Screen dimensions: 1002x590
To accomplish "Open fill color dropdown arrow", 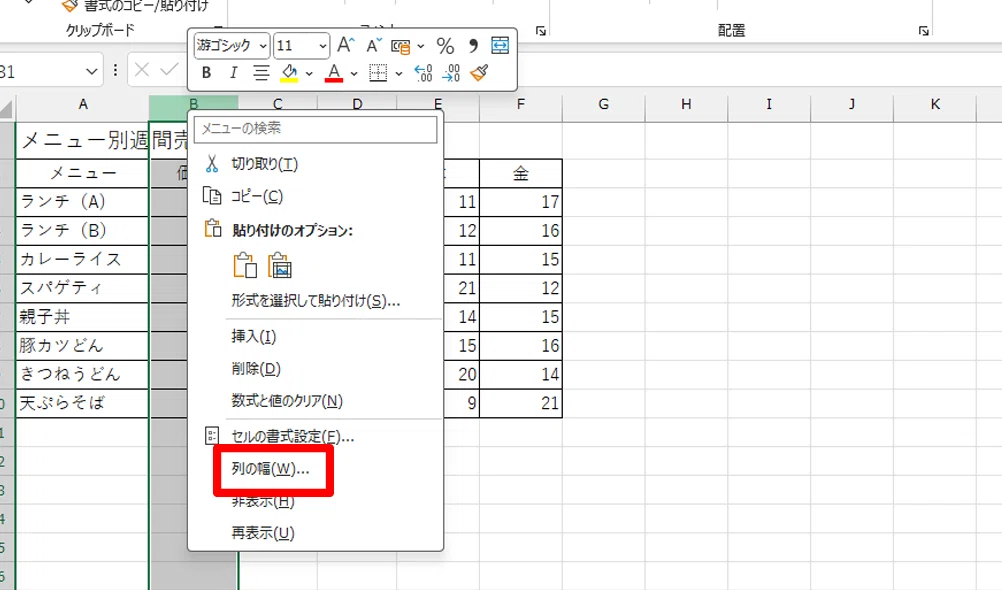I will 309,74.
